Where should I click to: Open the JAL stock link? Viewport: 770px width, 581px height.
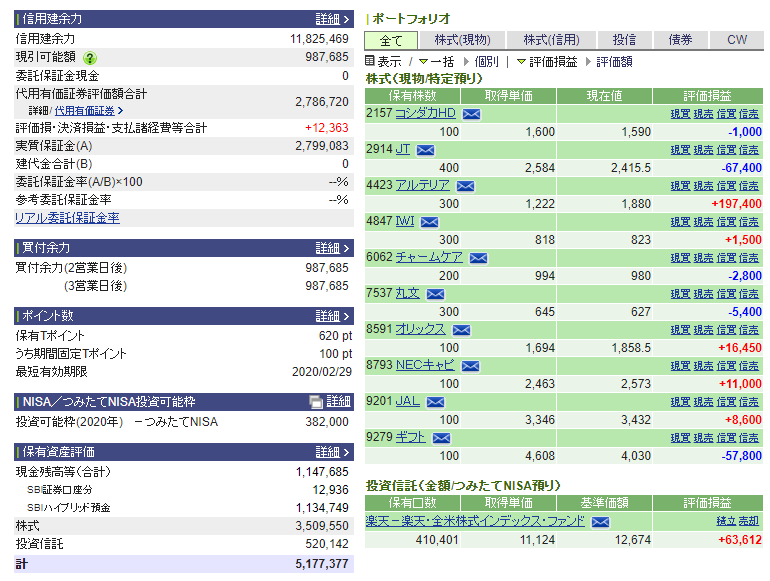408,401
